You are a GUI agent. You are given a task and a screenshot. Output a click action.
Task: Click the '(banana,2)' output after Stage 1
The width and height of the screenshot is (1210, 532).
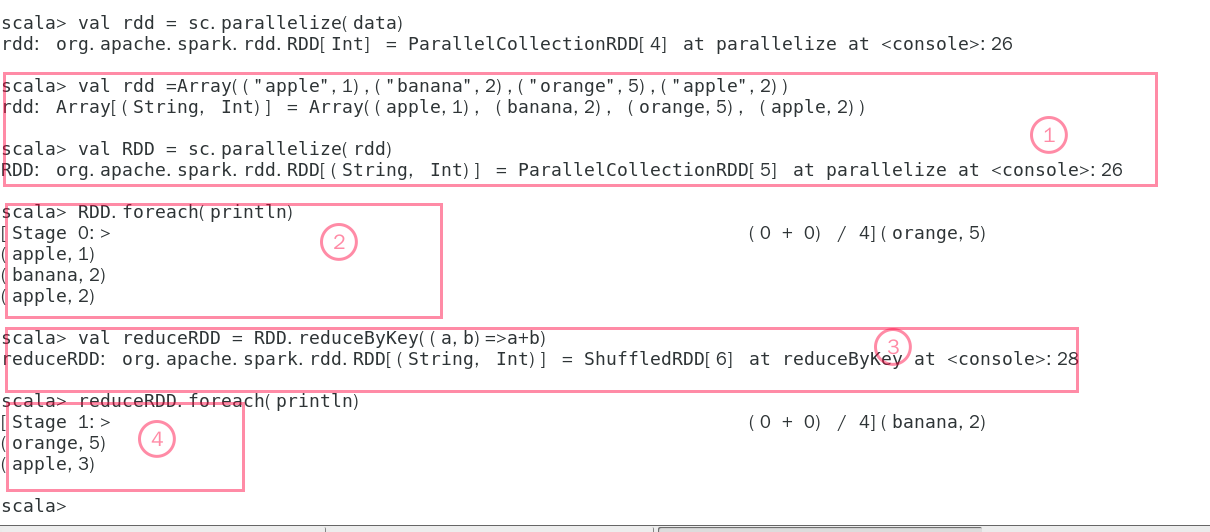(933, 422)
